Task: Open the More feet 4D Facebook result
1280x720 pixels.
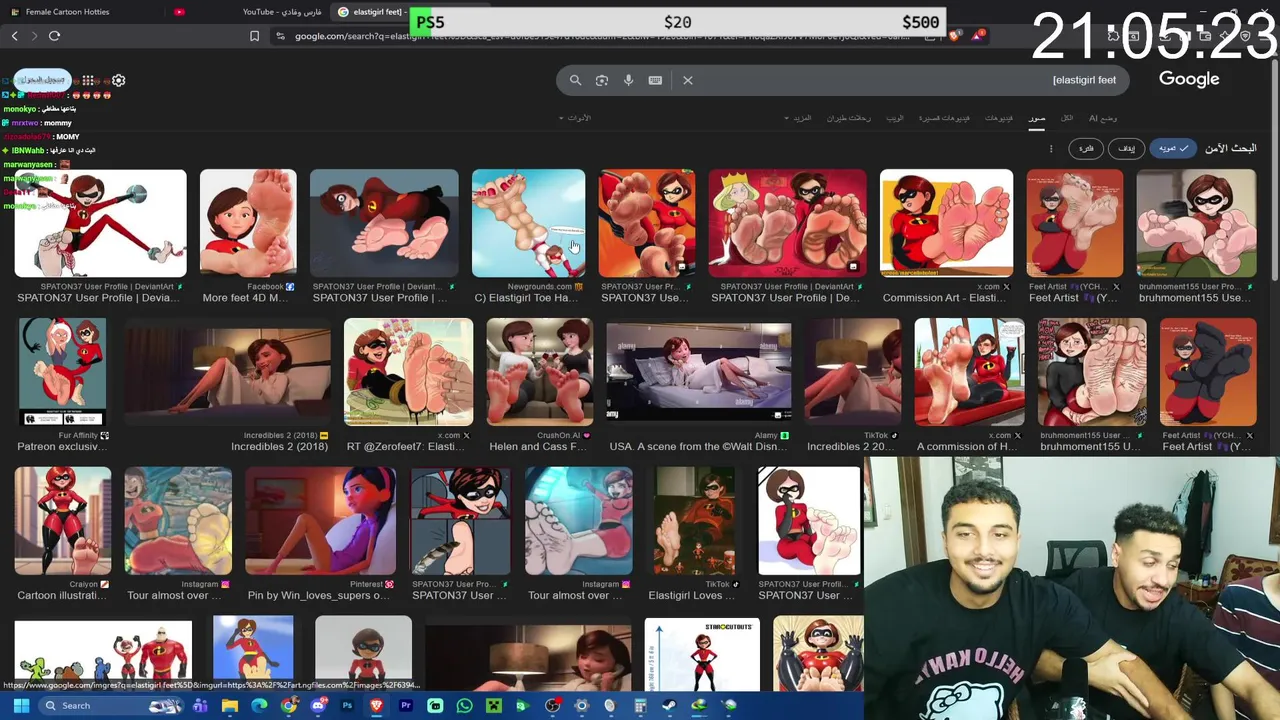Action: click(248, 223)
